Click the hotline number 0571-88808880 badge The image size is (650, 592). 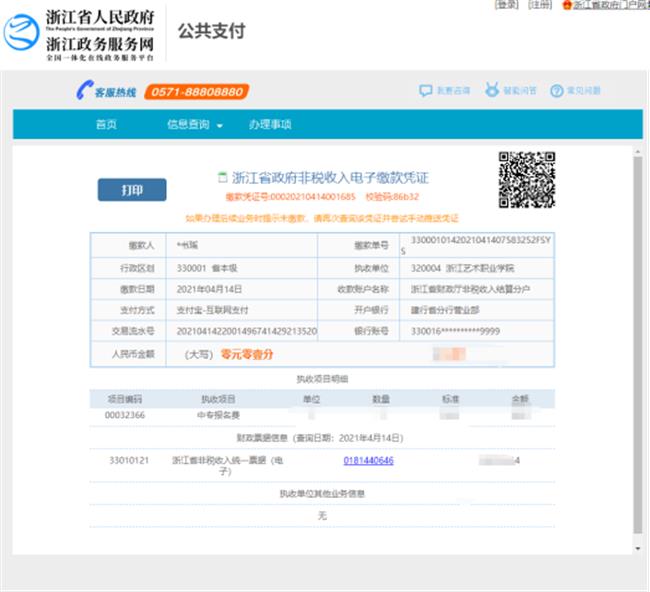coord(196,92)
